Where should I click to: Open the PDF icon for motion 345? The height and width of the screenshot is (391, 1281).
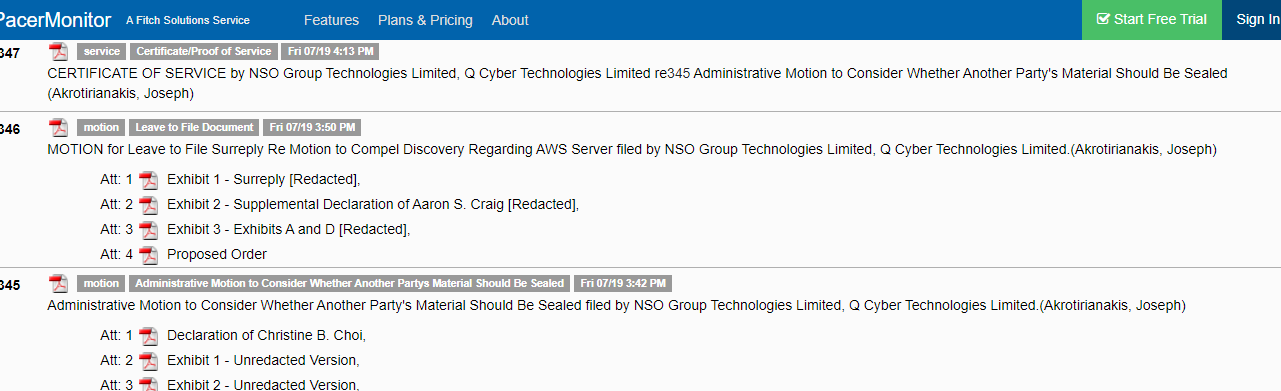tap(59, 283)
